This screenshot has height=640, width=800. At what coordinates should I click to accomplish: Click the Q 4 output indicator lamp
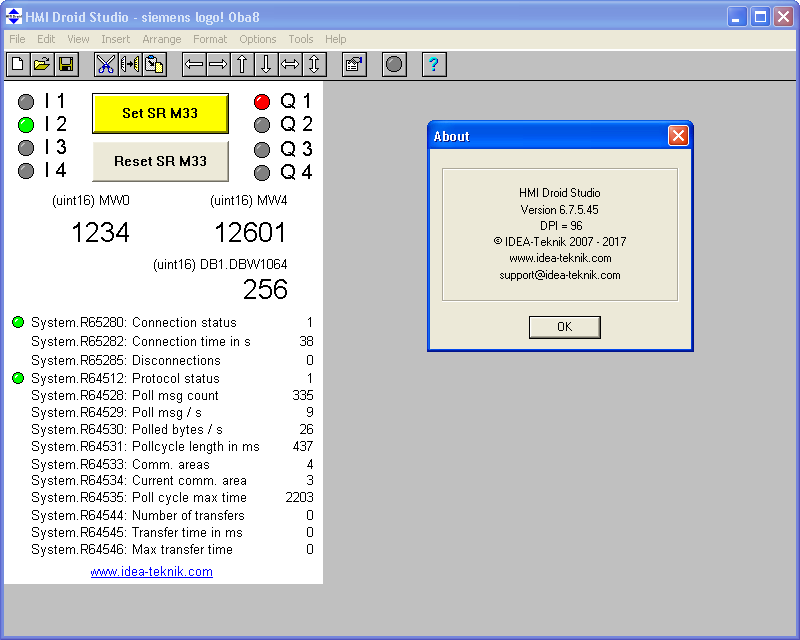pos(262,173)
